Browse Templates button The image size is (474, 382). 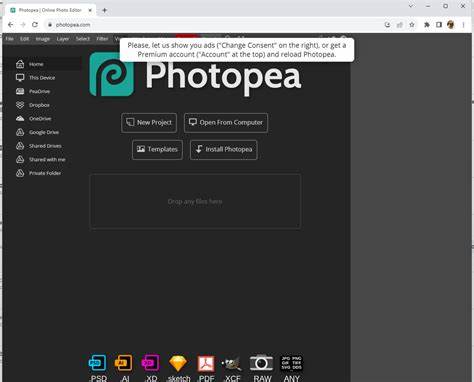(x=157, y=150)
